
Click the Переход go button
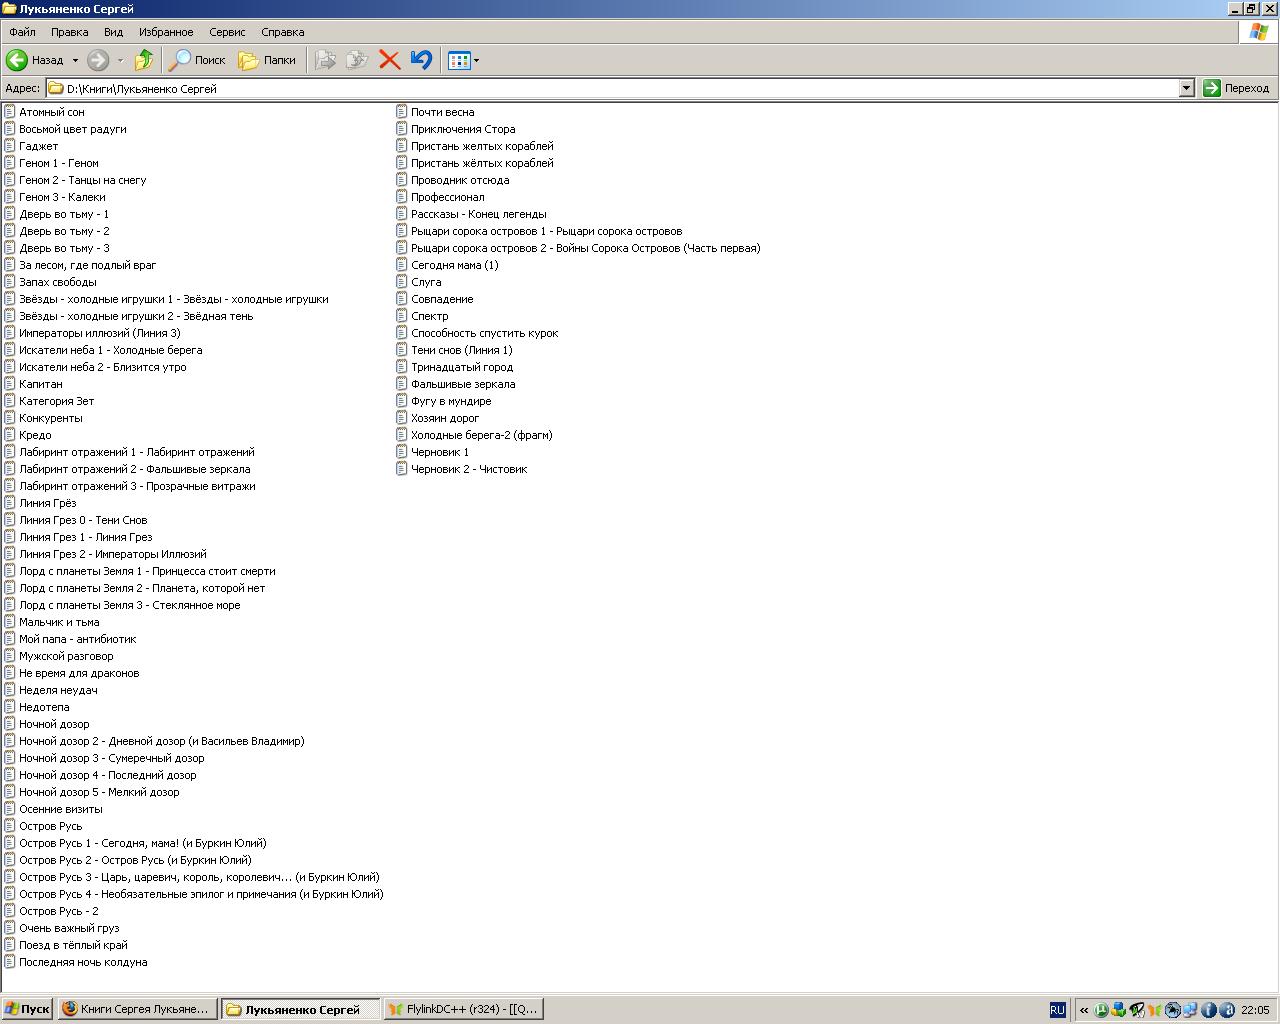(1236, 88)
